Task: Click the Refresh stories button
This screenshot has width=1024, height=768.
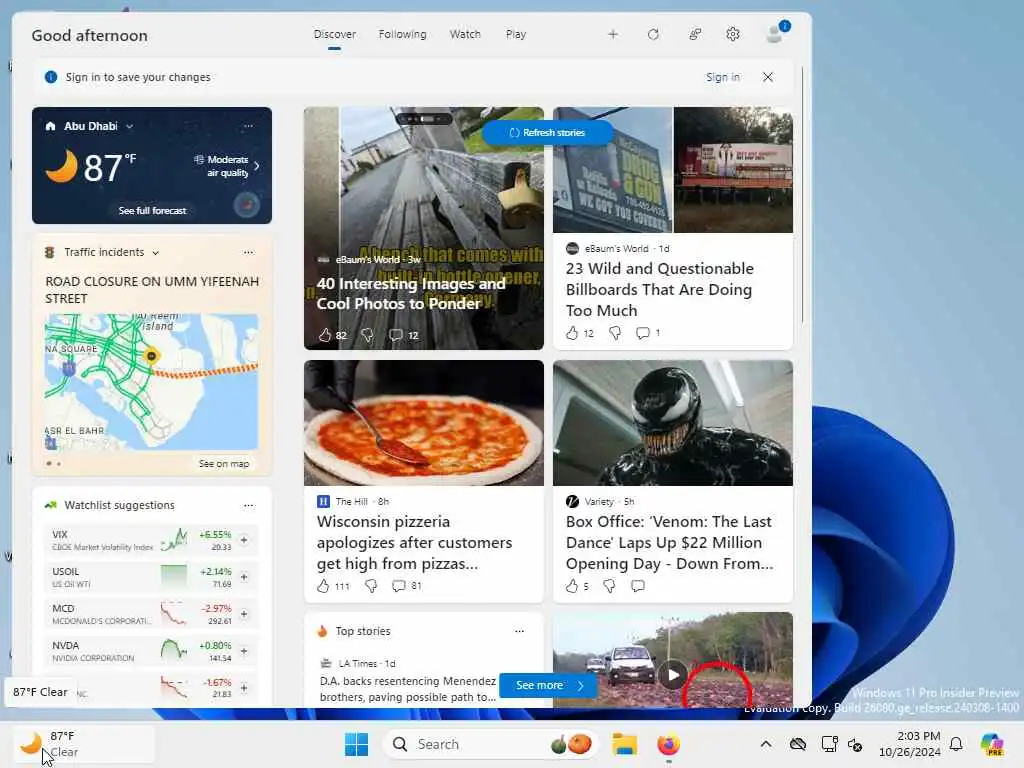Action: [x=547, y=133]
